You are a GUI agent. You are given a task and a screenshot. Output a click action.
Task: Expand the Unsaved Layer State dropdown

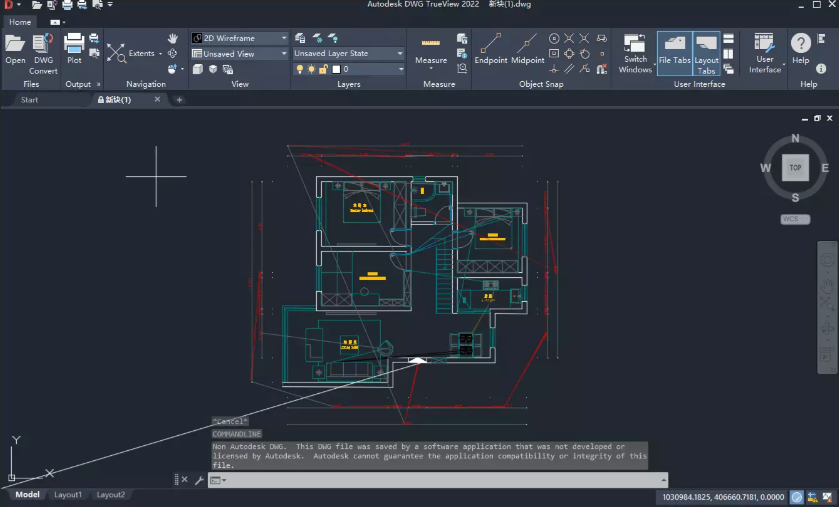(348, 53)
